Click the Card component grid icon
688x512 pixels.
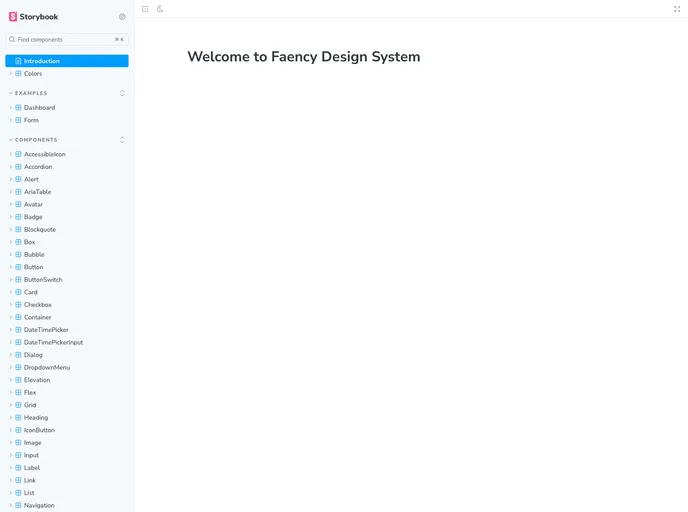pos(18,292)
